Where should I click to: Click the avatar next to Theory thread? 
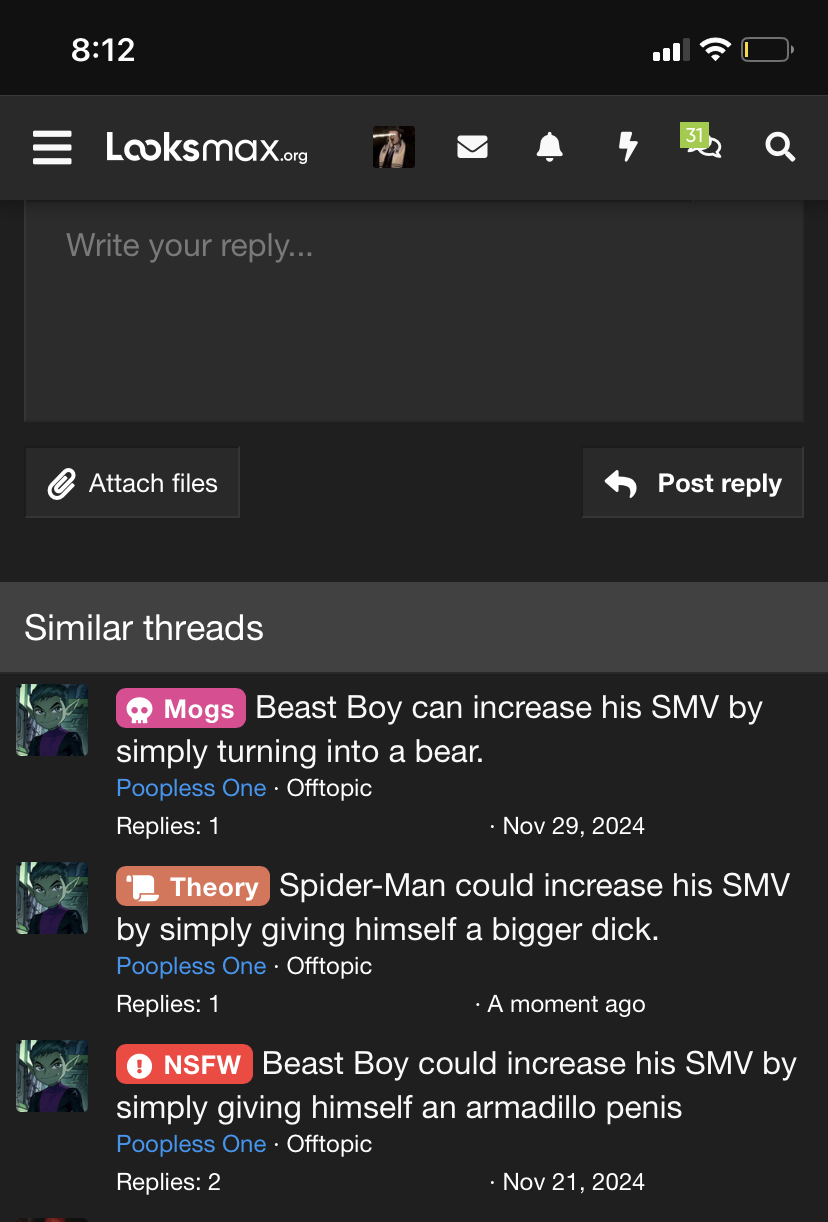[52, 898]
